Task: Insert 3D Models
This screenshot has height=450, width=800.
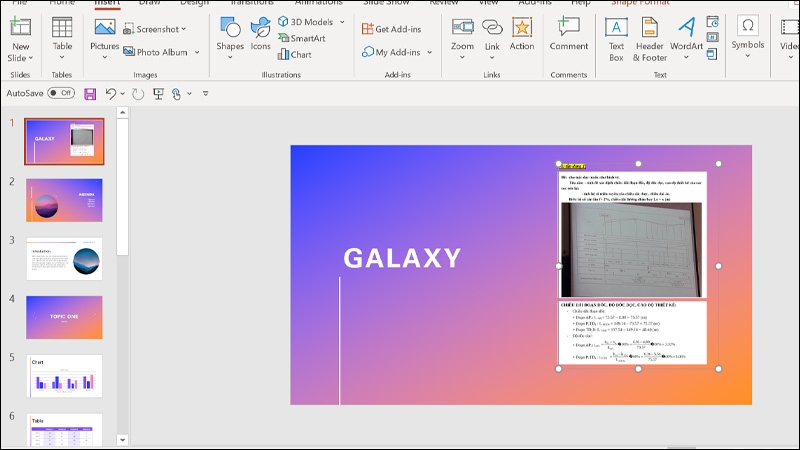Action: (x=305, y=22)
